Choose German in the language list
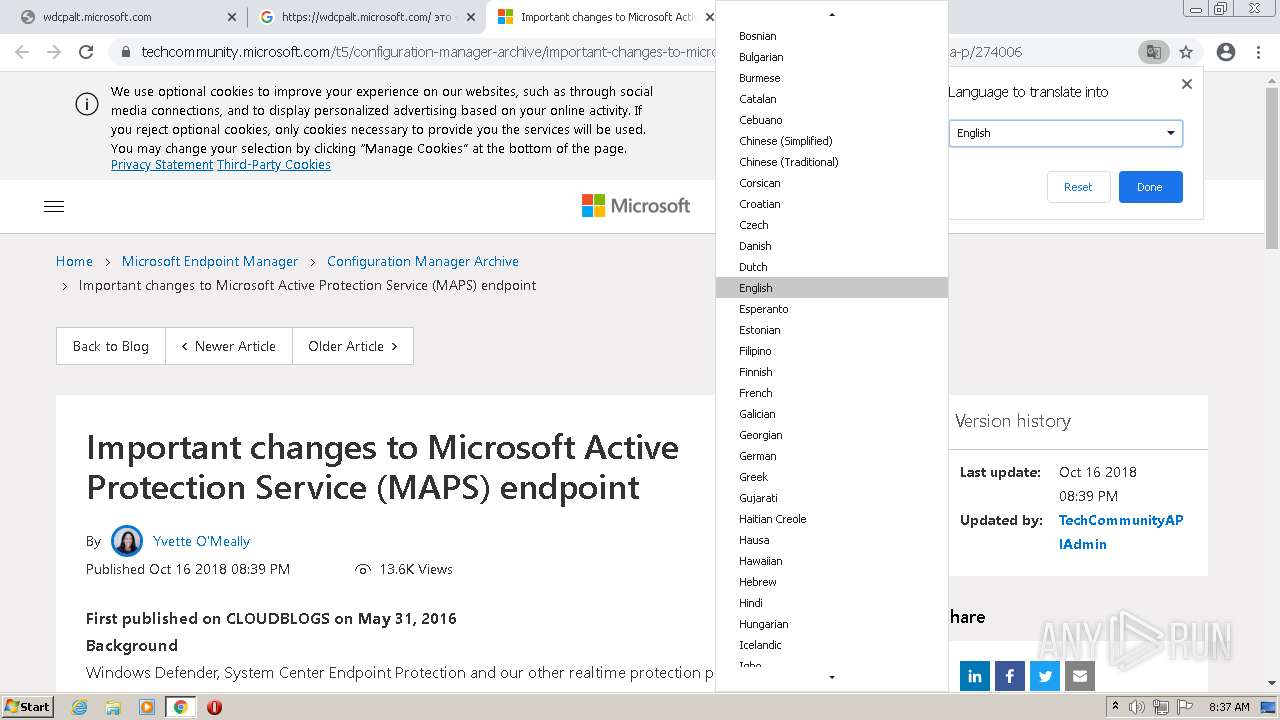Viewport: 1280px width, 720px height. pyautogui.click(x=758, y=456)
